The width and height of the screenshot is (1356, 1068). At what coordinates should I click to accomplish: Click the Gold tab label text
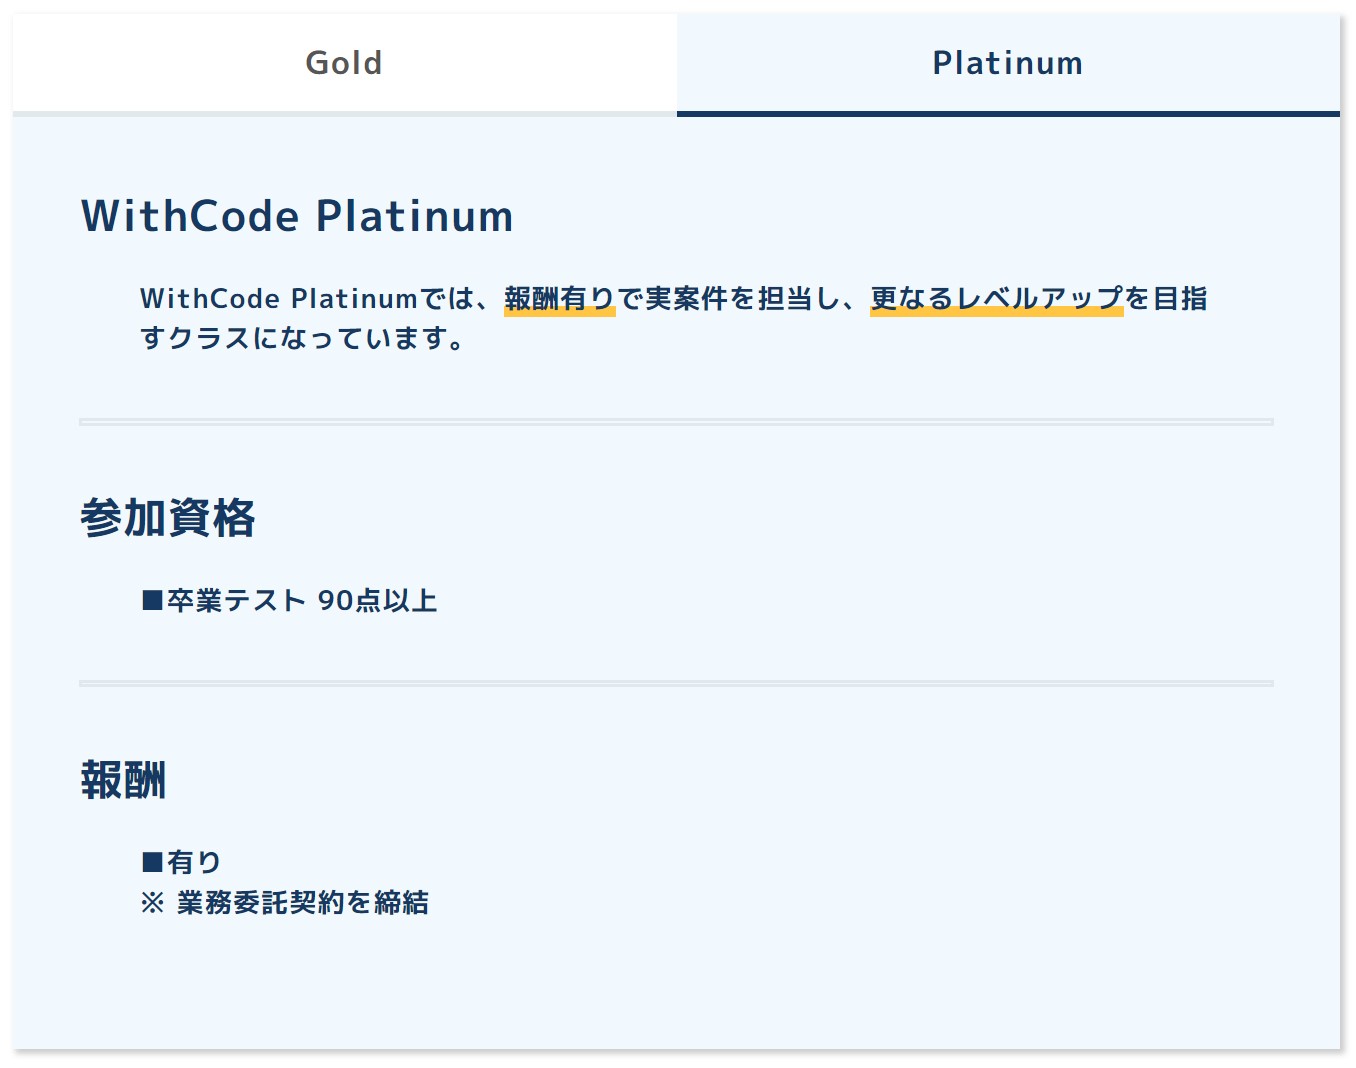point(343,62)
